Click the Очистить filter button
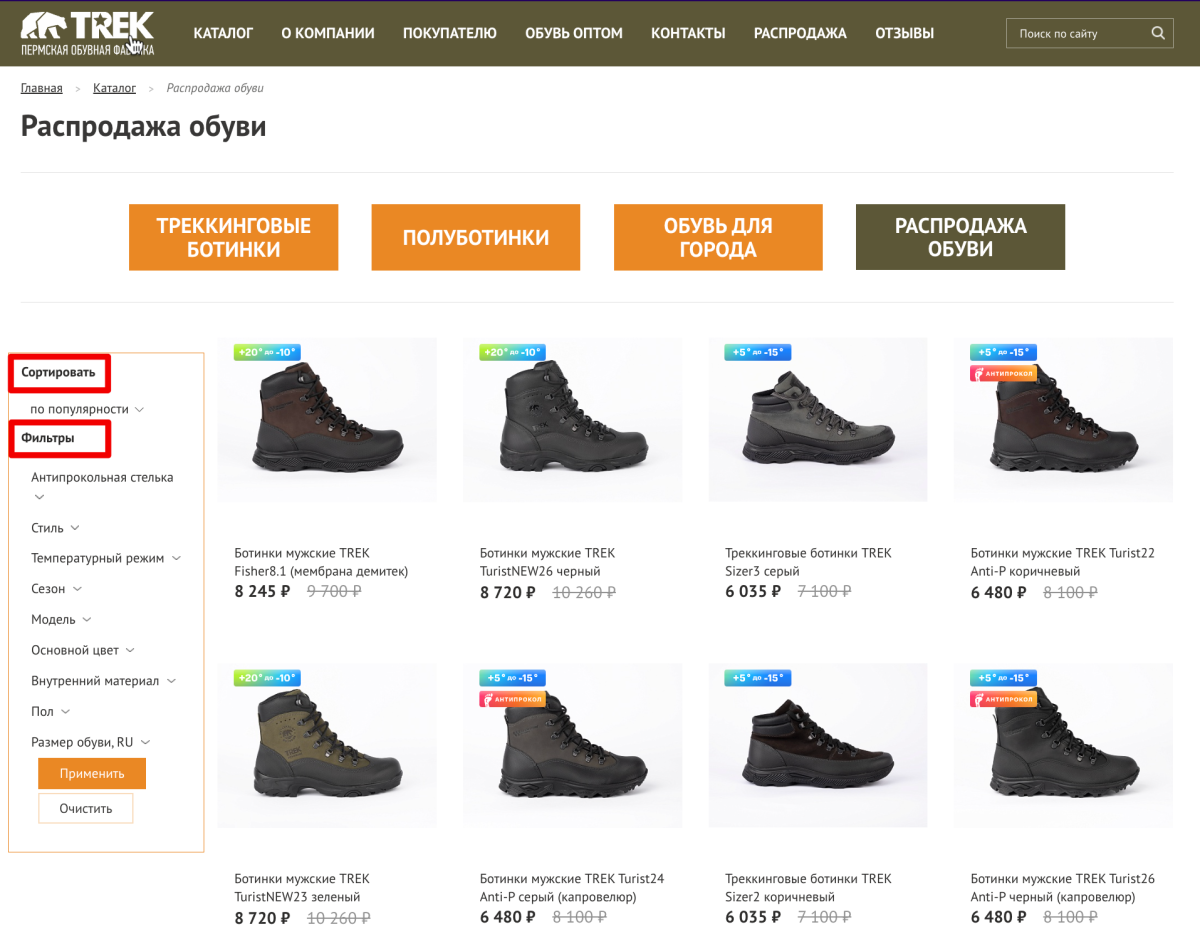Viewport: 1200px width, 942px height. [x=86, y=808]
